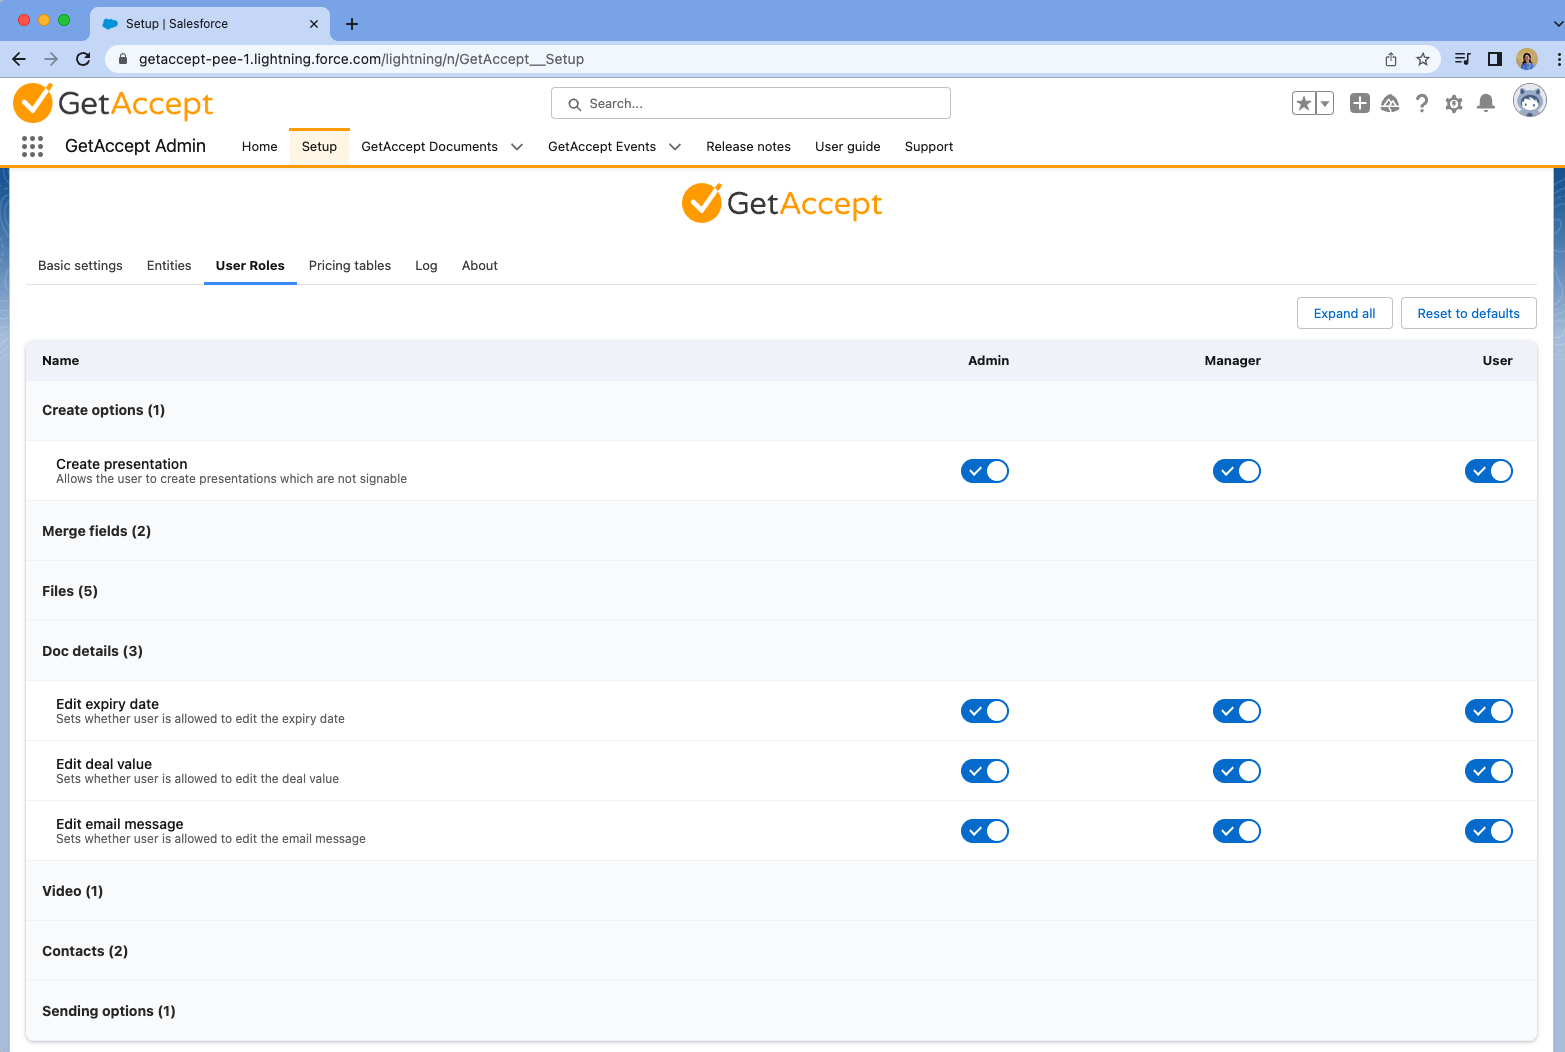Switch to the Entities tab
Image resolution: width=1565 pixels, height=1052 pixels.
[x=169, y=266]
